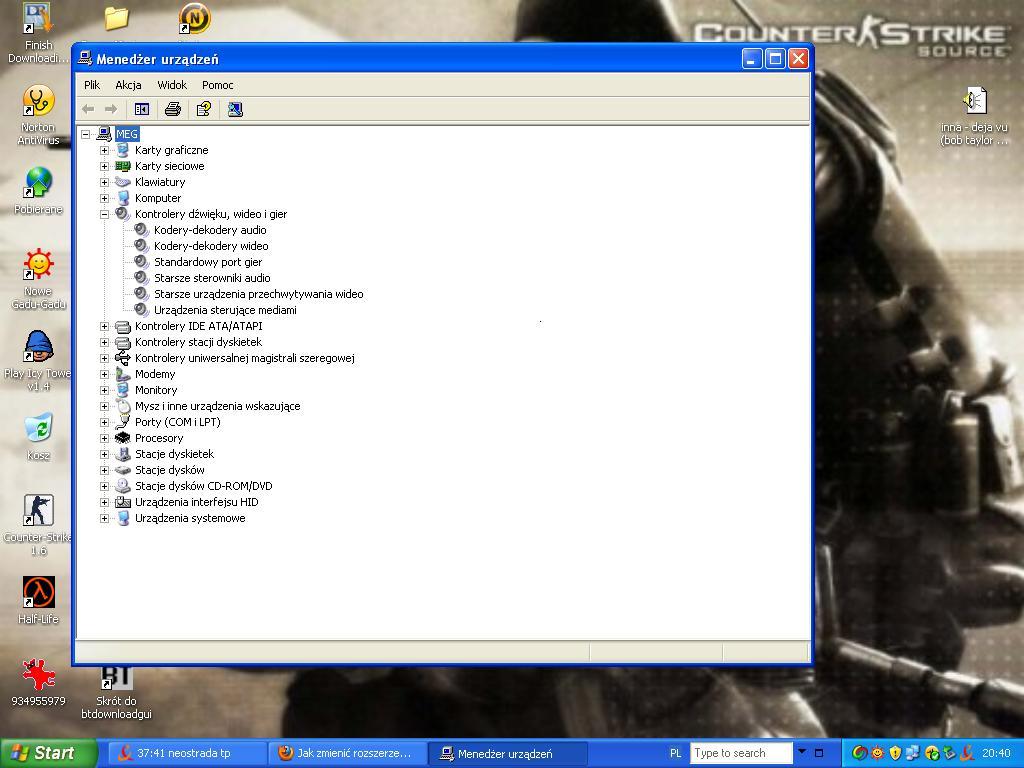Click the Klawiatury keyboard icon
1024x768 pixels.
(x=123, y=182)
